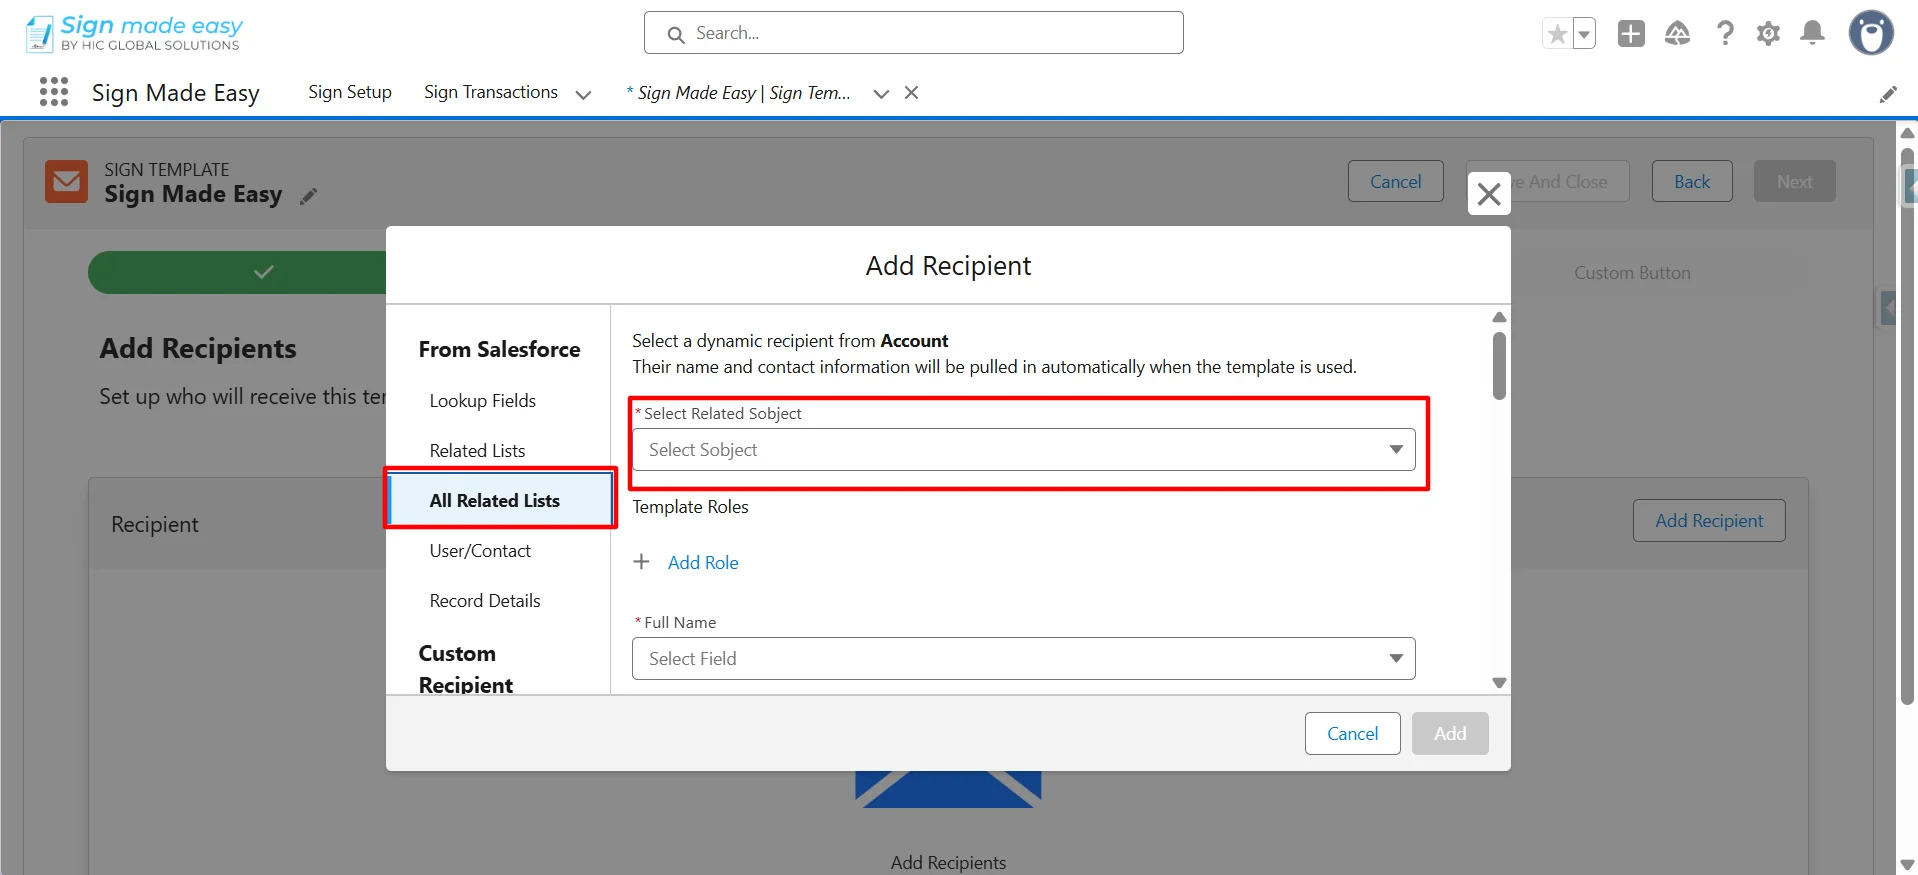Click the Custom Recipient heading
The width and height of the screenshot is (1918, 875).
[x=466, y=669]
